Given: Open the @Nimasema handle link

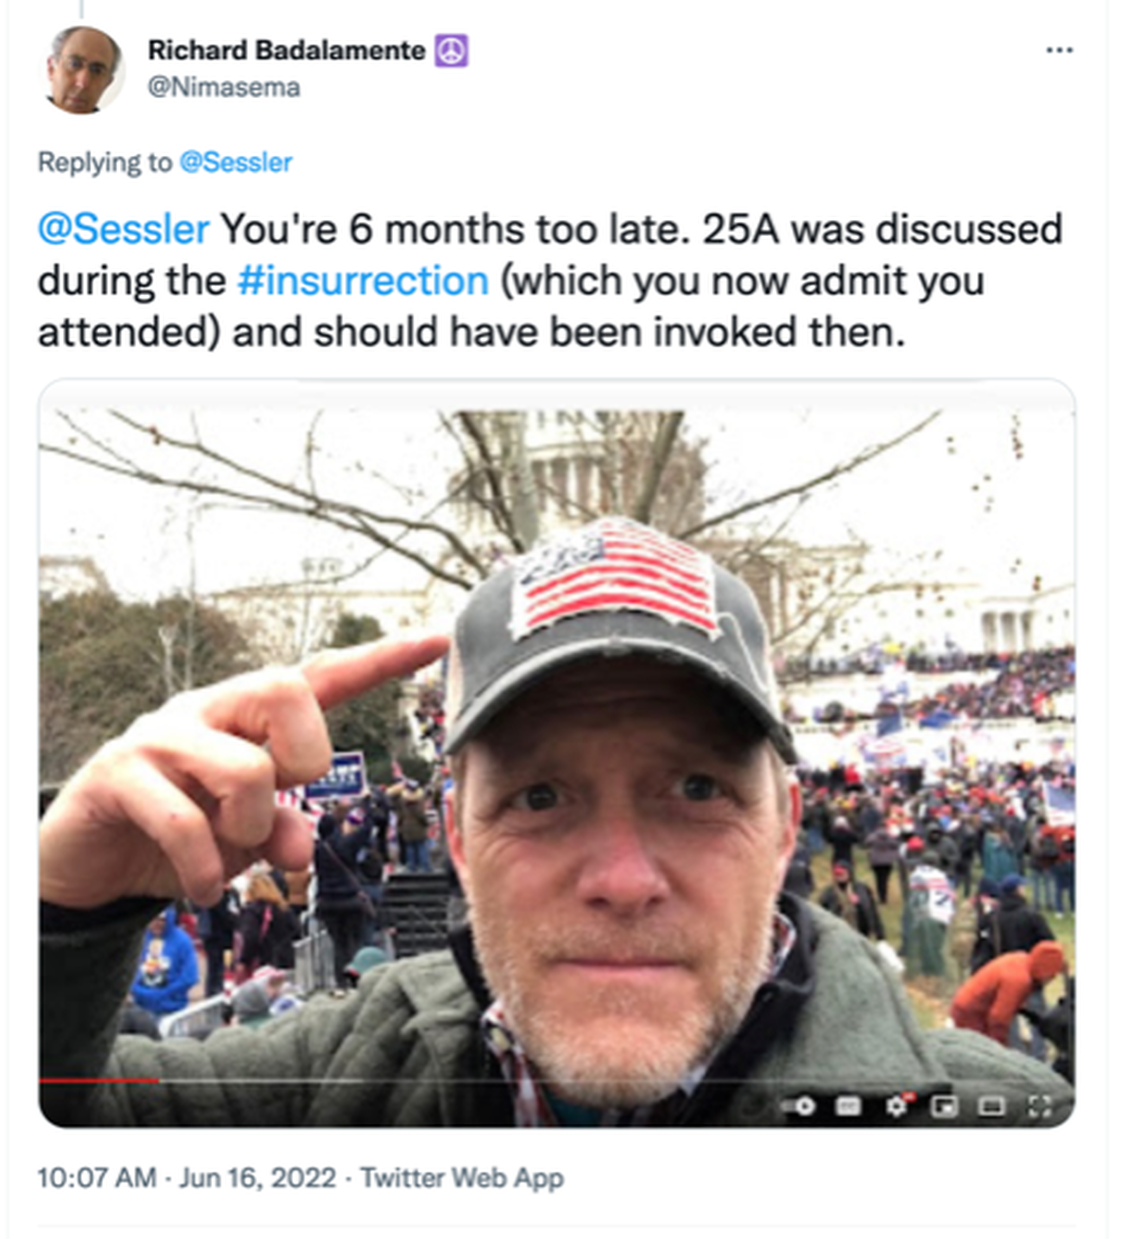Looking at the screenshot, I should (x=223, y=87).
